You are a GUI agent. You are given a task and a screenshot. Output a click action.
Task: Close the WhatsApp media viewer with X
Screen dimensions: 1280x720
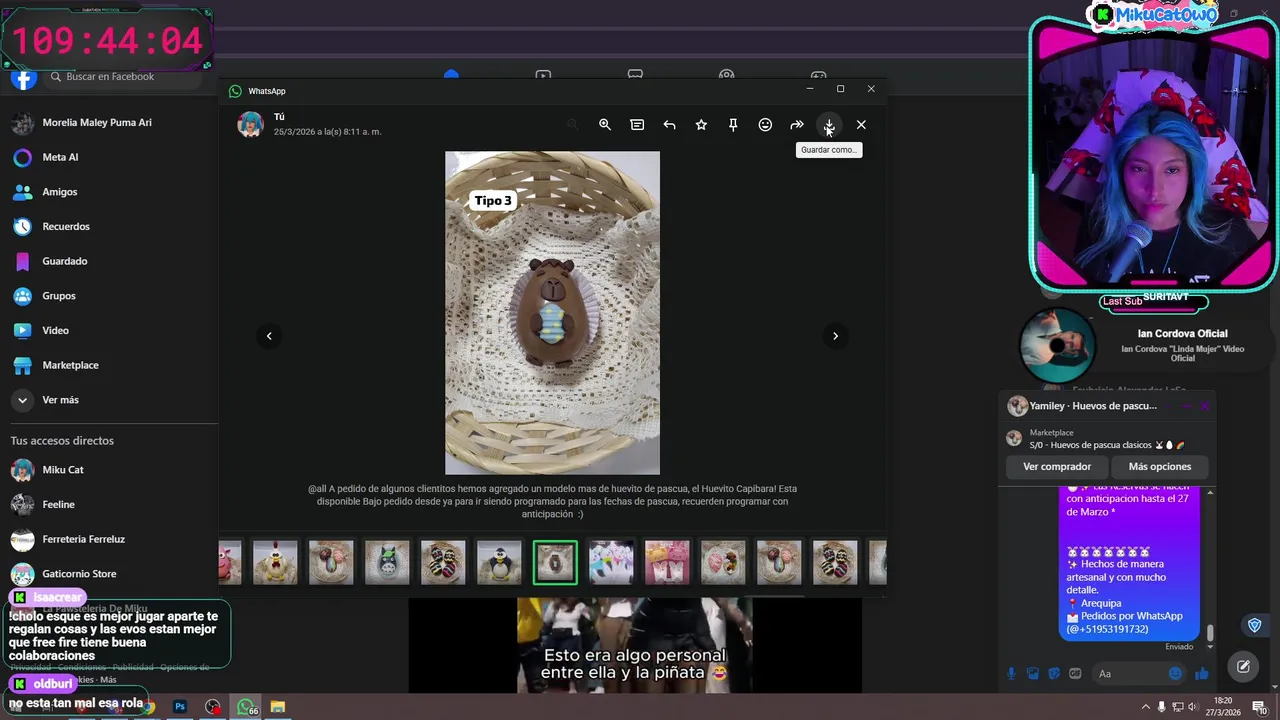[x=861, y=125]
